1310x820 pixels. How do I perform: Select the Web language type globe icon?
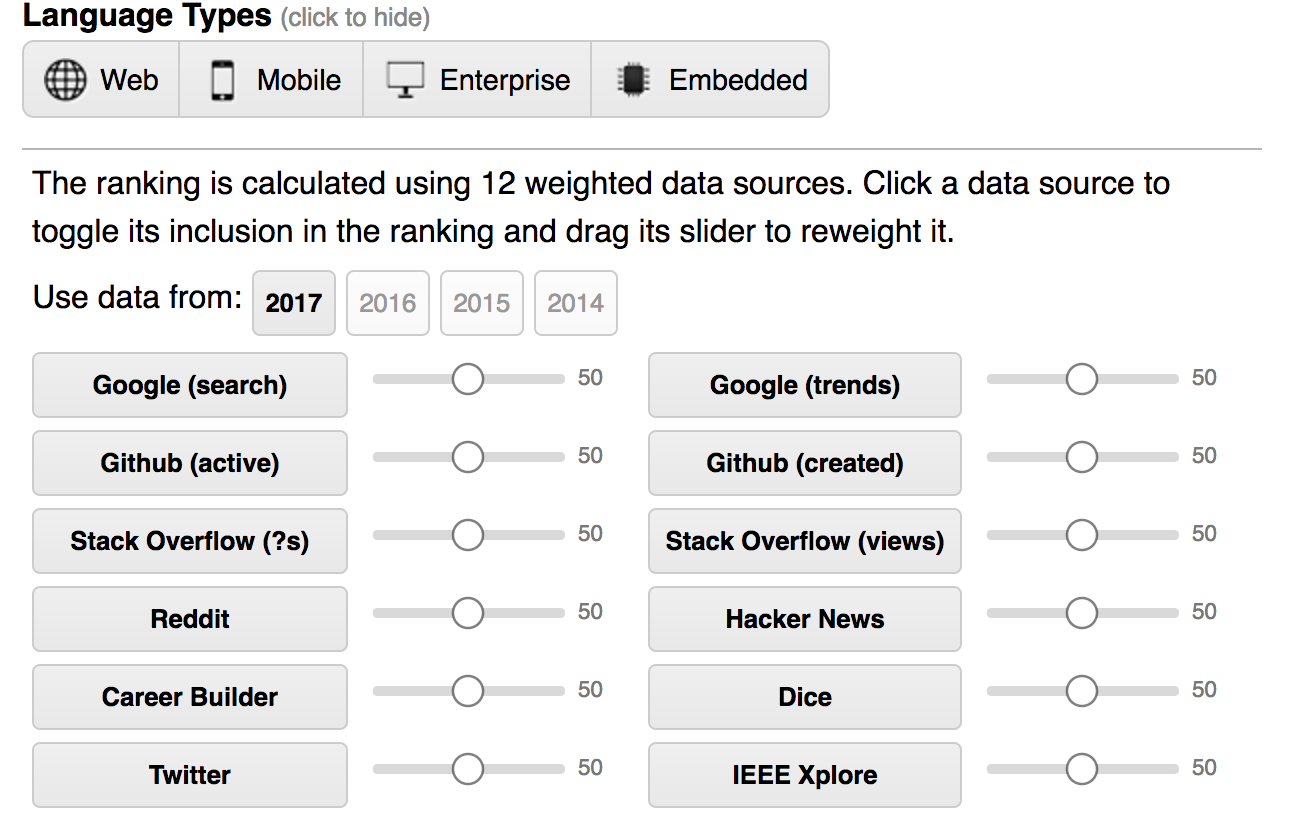[x=66, y=79]
